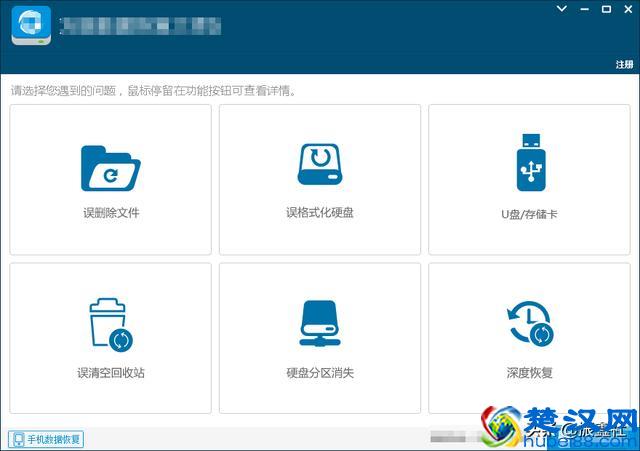Select the 误删除文件 label

pos(111,213)
